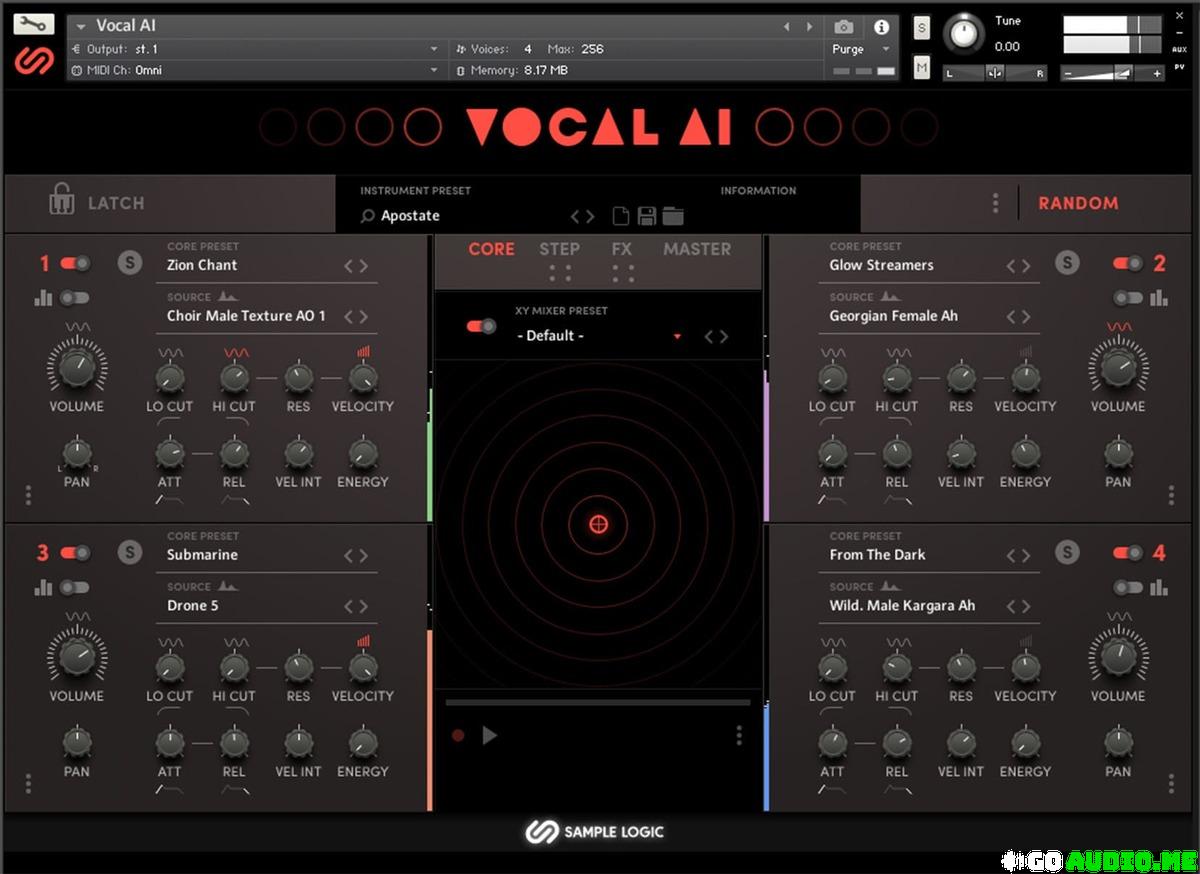The height and width of the screenshot is (874, 1200).
Task: Disable the XY mixer preset switch
Action: click(x=481, y=326)
